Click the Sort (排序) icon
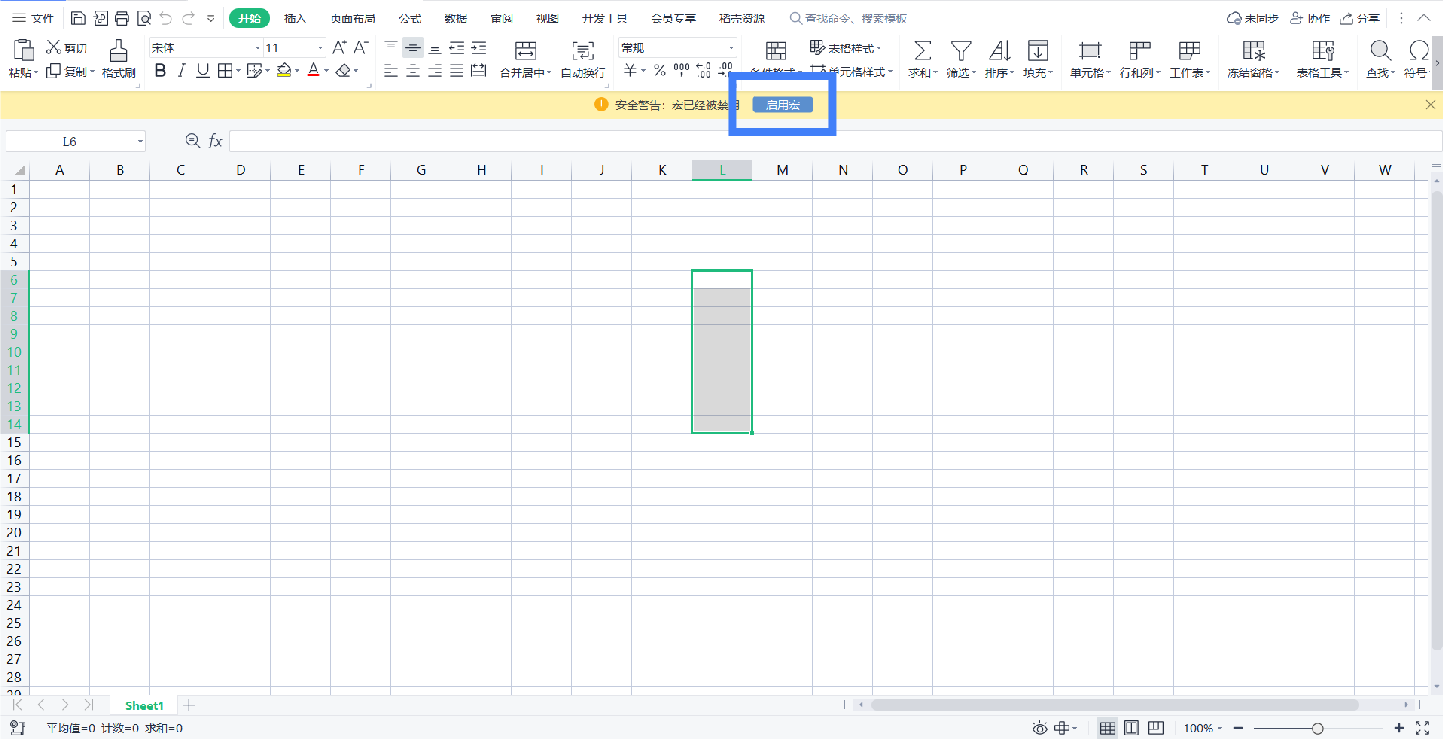This screenshot has width=1443, height=739. pos(999,51)
